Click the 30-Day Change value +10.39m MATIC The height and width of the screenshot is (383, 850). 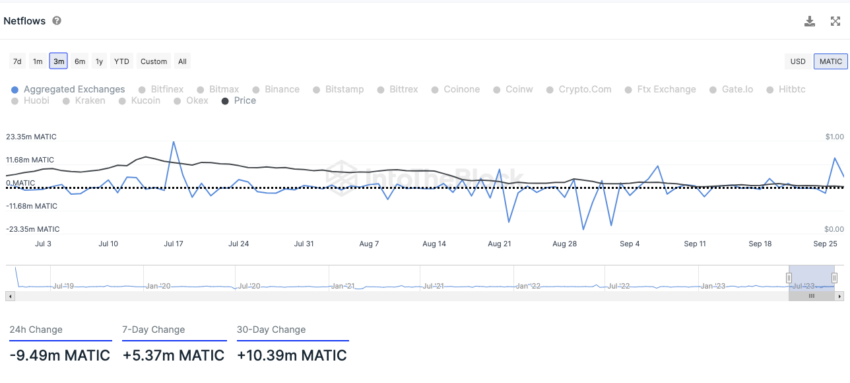292,356
